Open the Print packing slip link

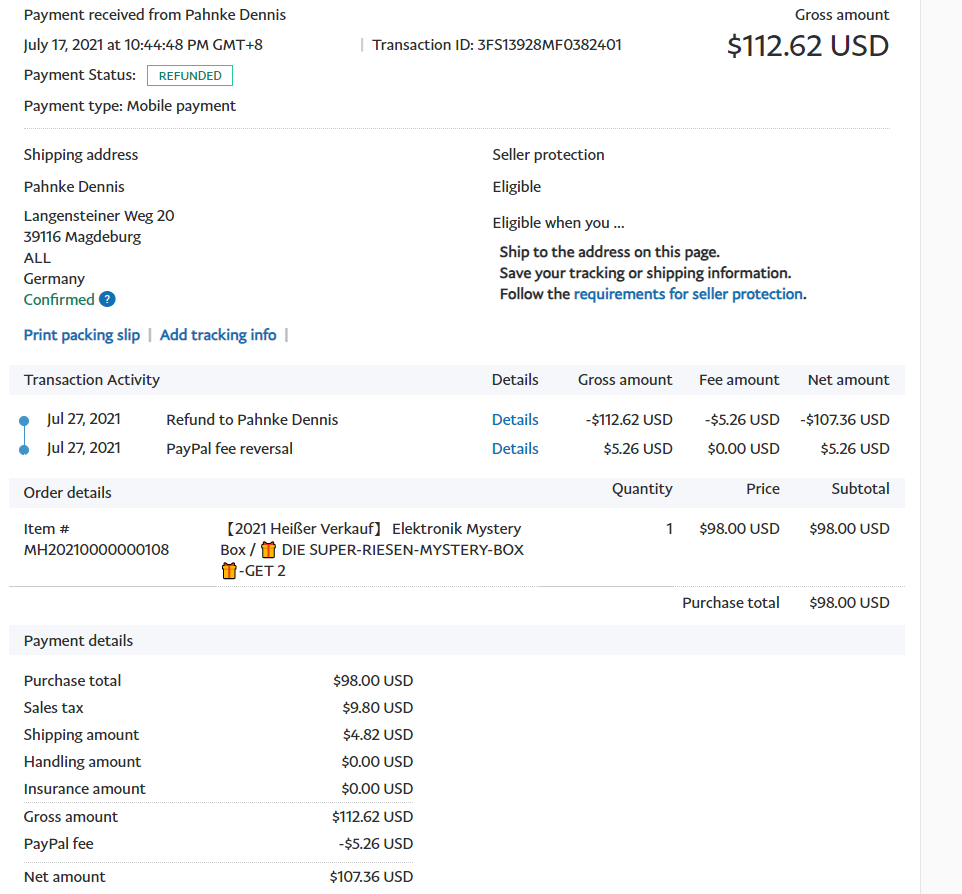click(x=82, y=335)
